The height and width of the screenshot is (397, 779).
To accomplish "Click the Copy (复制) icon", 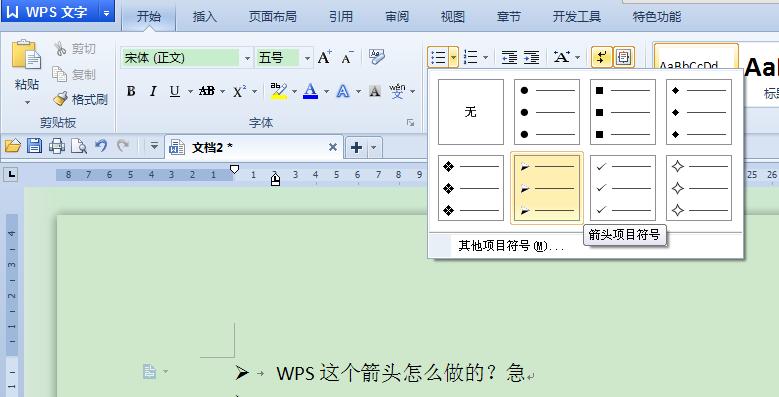I will pyautogui.click(x=60, y=74).
